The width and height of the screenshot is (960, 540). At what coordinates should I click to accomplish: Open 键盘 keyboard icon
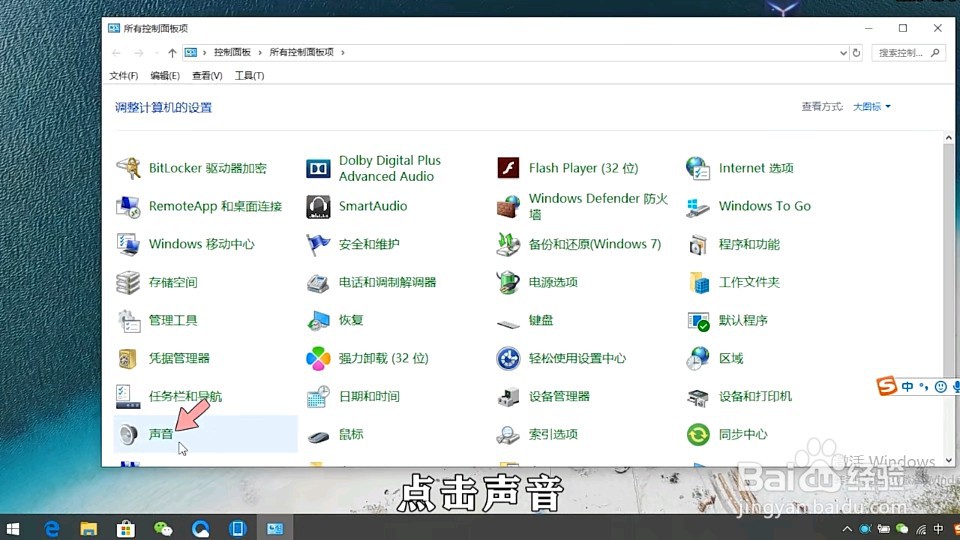[508, 324]
